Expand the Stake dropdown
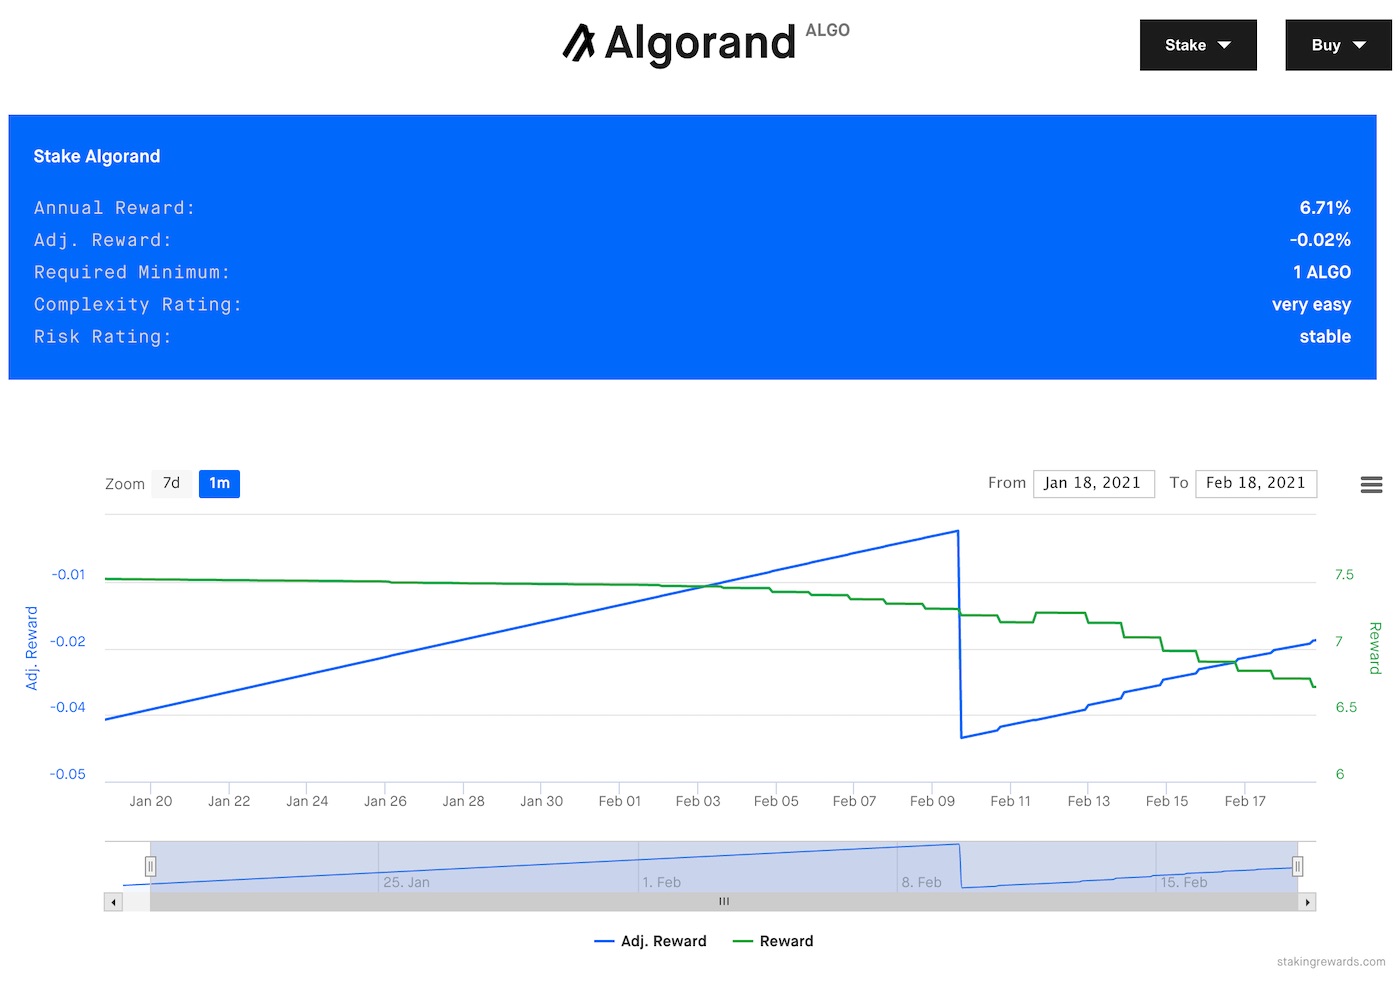The width and height of the screenshot is (1400, 983). click(1197, 45)
